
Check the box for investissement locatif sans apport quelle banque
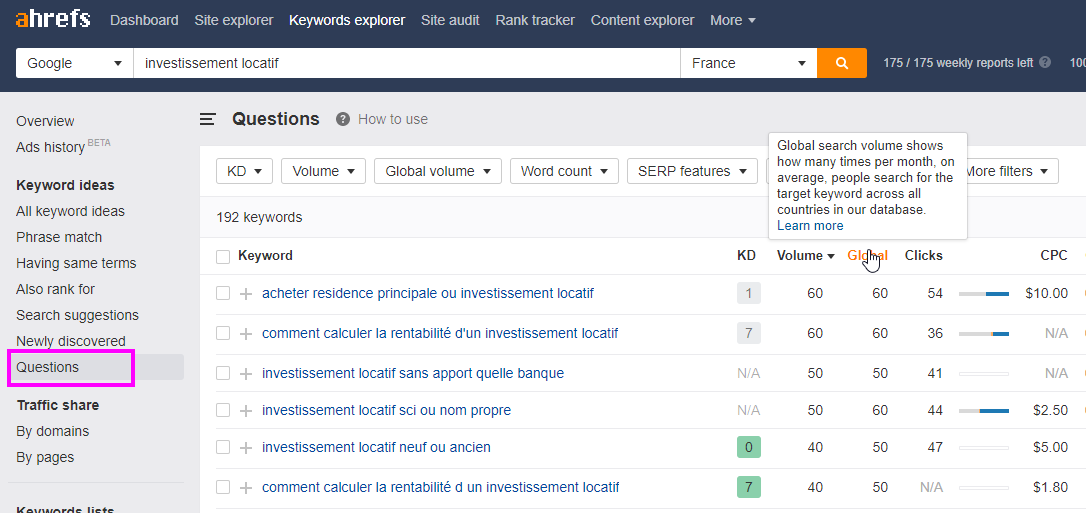[x=222, y=373]
